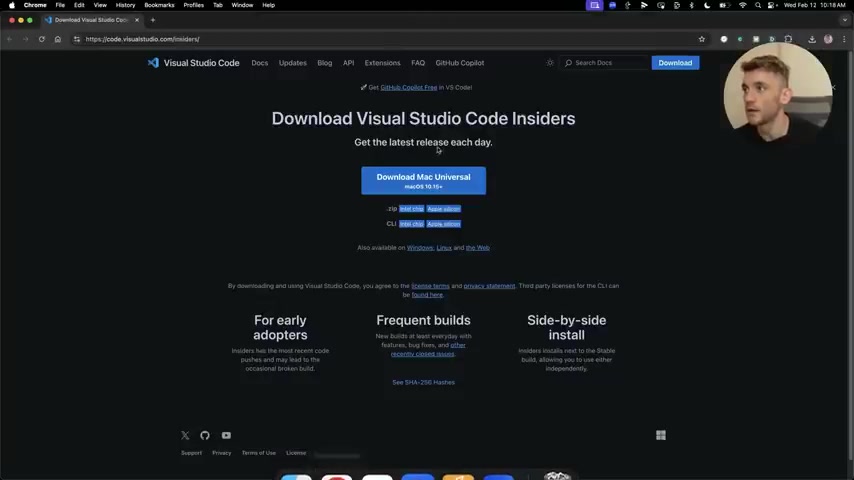Click the browser back arrow

pyautogui.click(x=10, y=39)
